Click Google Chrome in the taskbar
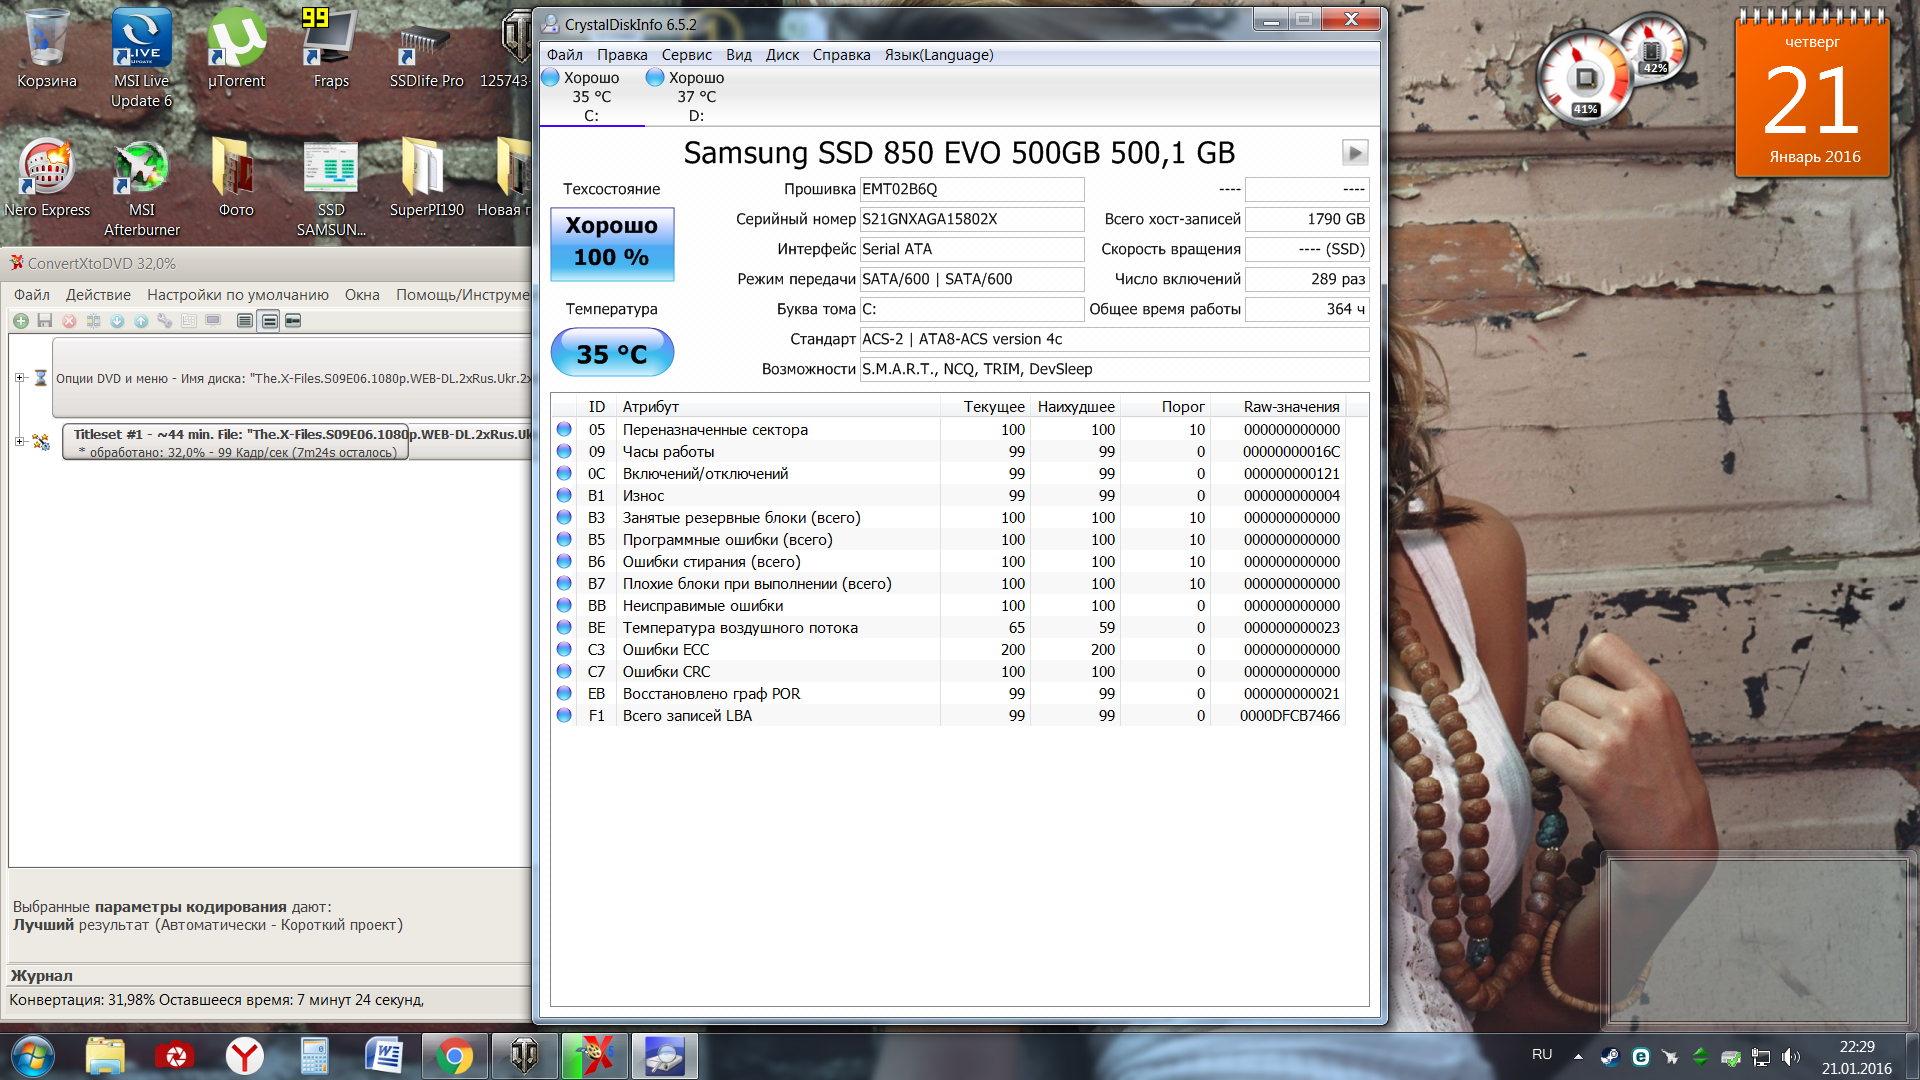Viewport: 1920px width, 1080px height. tap(454, 1056)
